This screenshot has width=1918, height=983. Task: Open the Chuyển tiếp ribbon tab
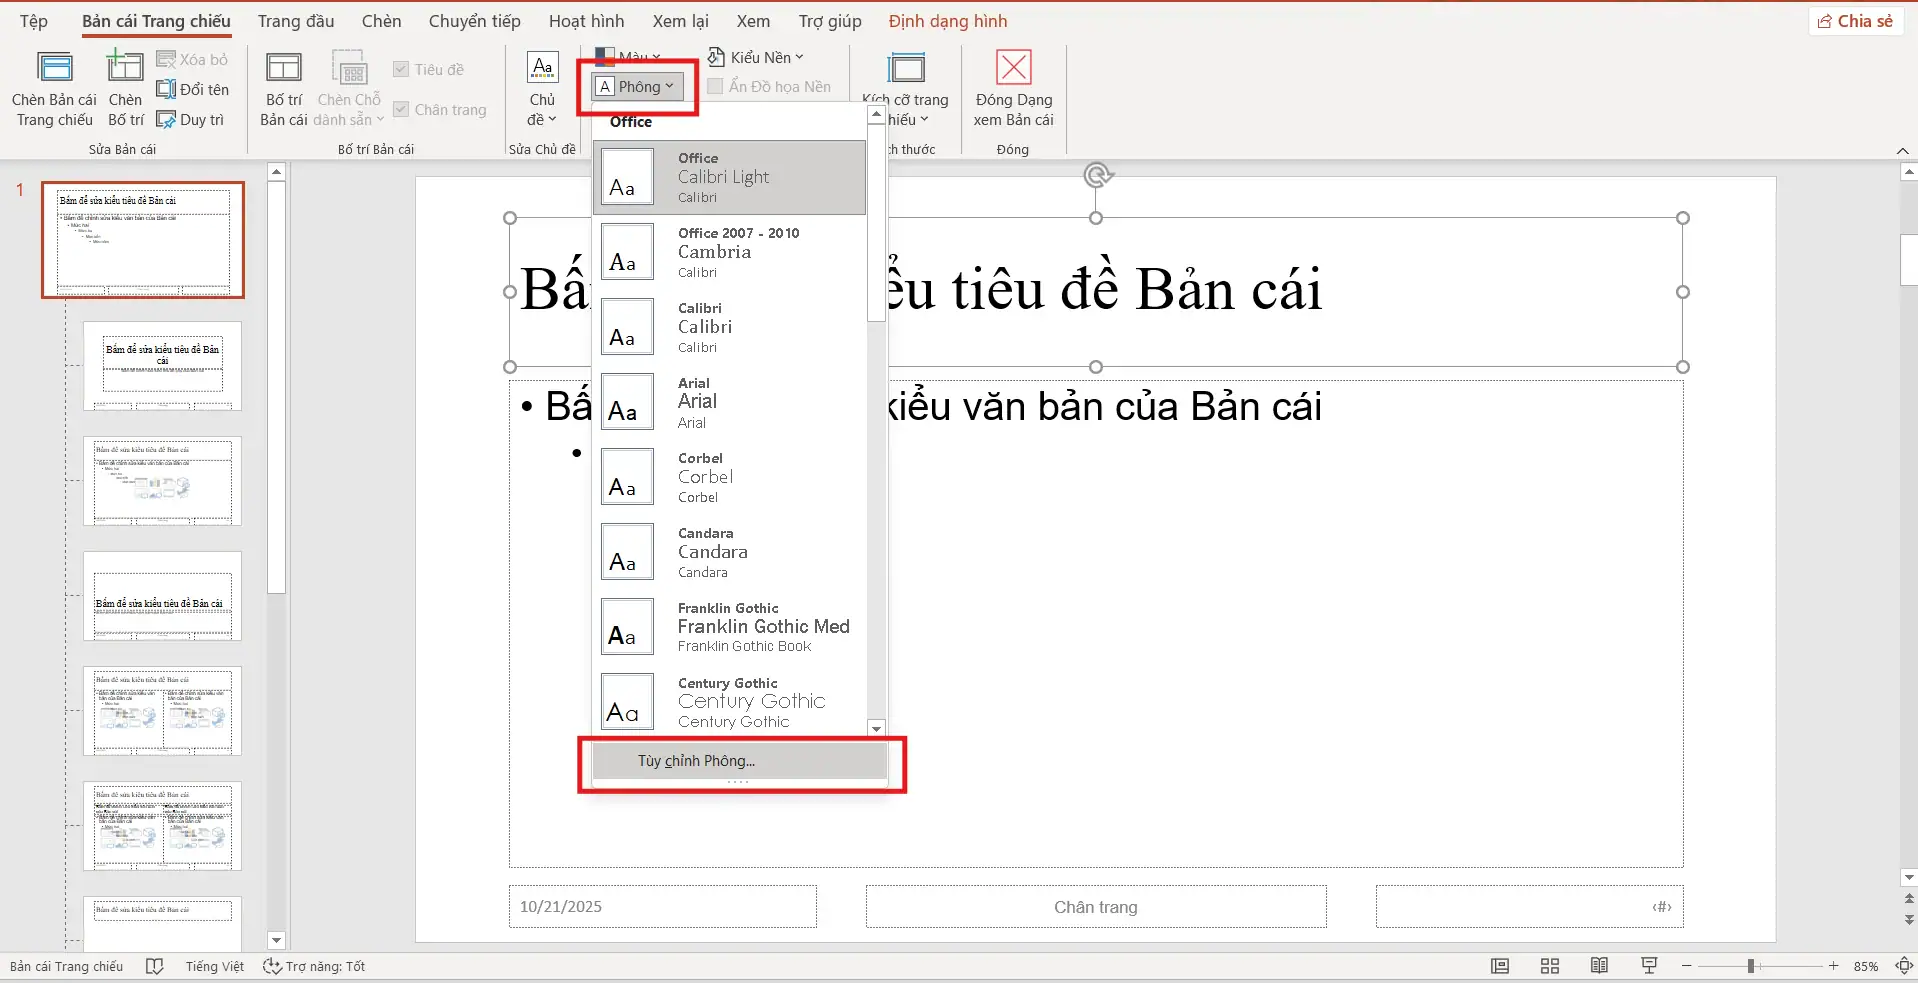[x=473, y=20]
